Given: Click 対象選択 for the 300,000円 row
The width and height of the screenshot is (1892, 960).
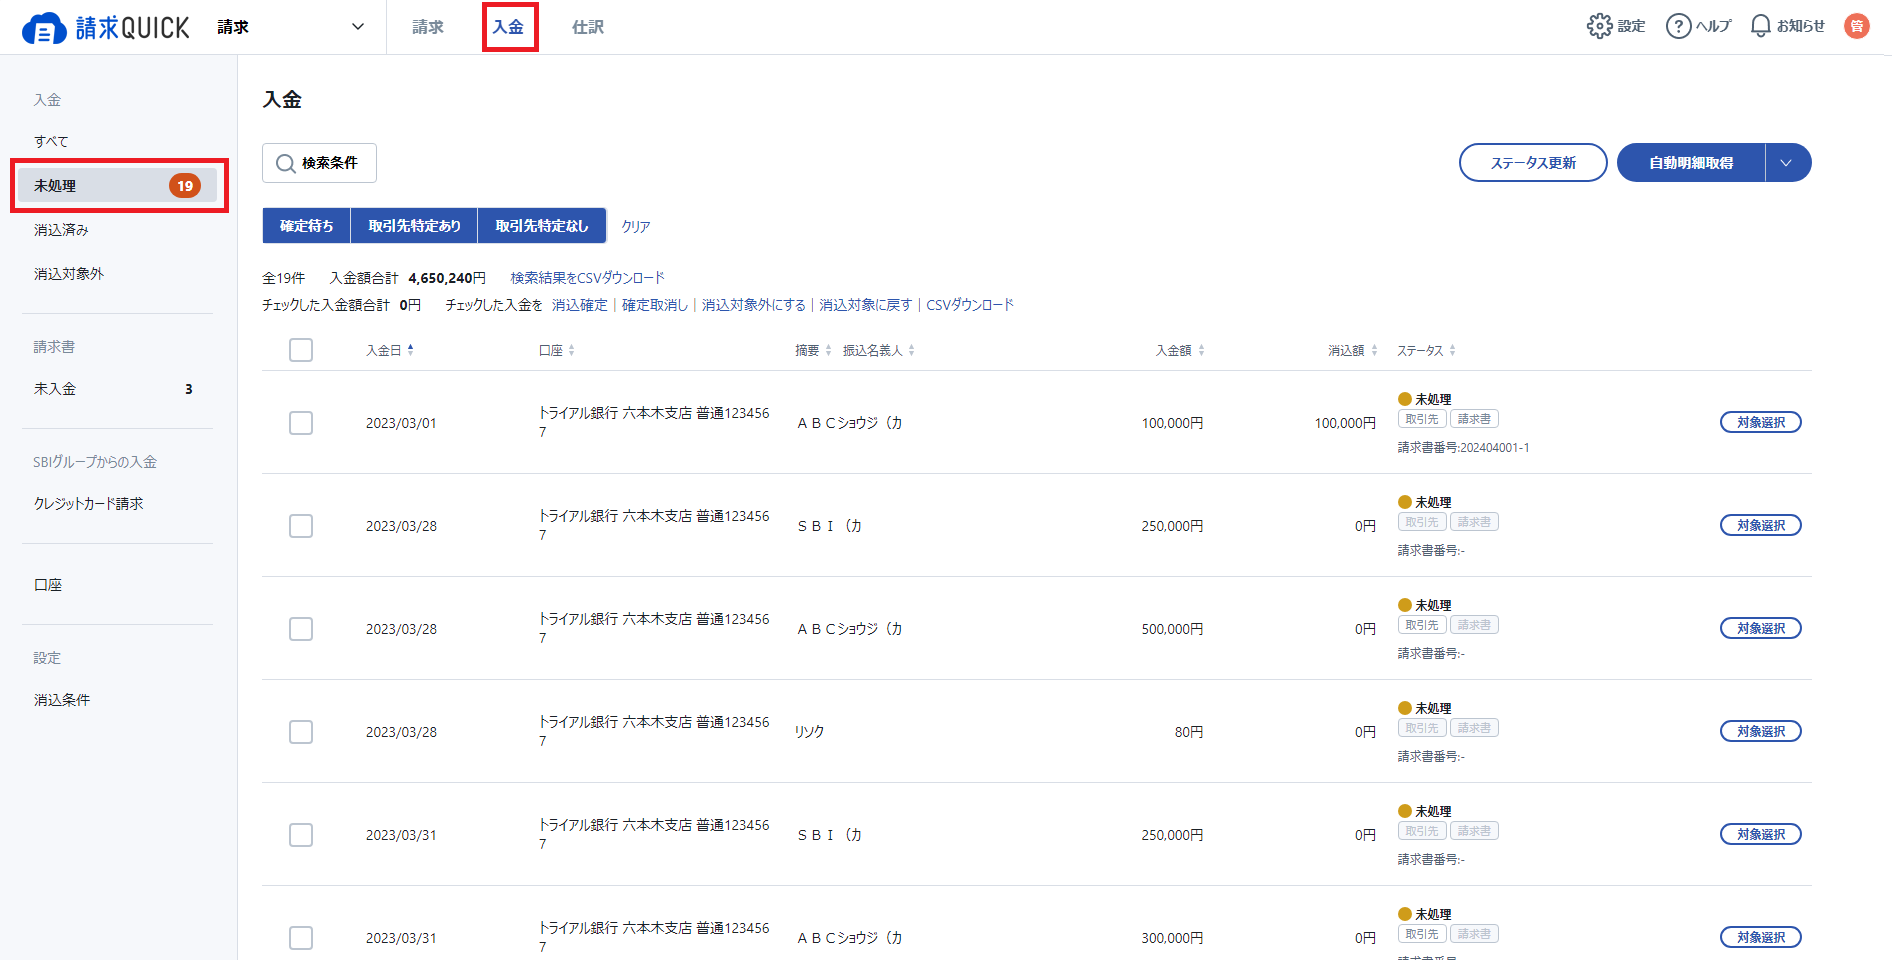Looking at the screenshot, I should click(1761, 937).
